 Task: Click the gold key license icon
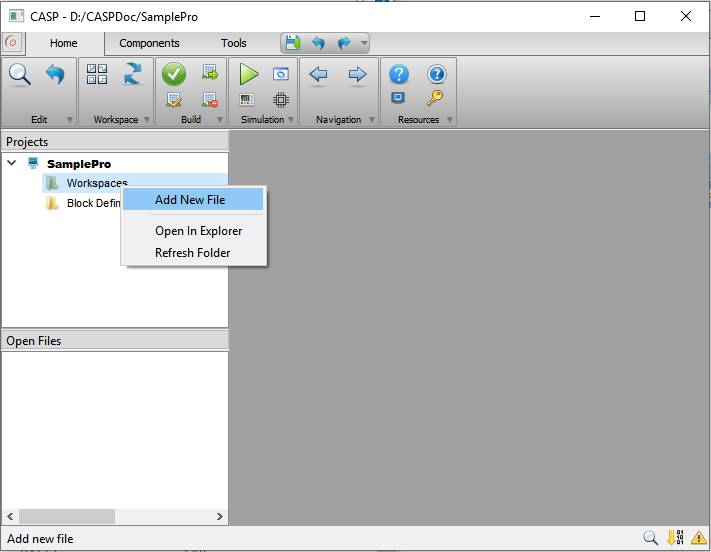435,98
